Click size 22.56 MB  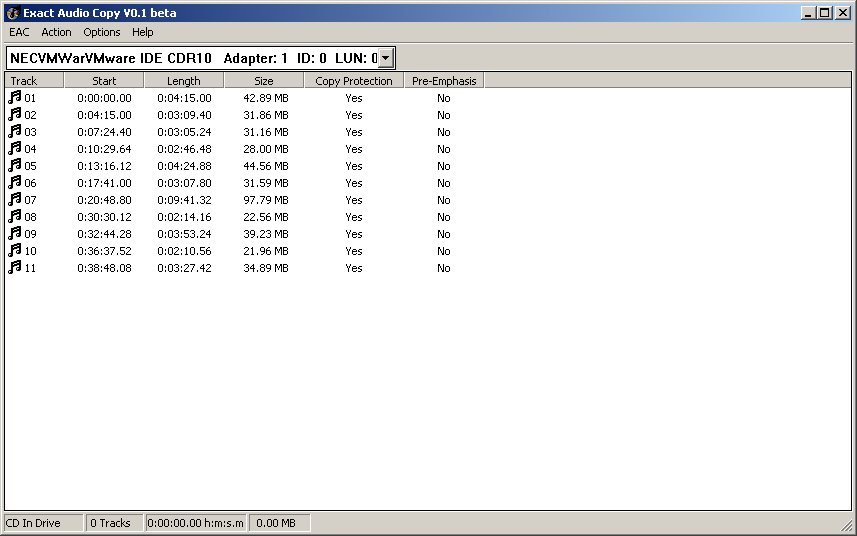pos(266,217)
